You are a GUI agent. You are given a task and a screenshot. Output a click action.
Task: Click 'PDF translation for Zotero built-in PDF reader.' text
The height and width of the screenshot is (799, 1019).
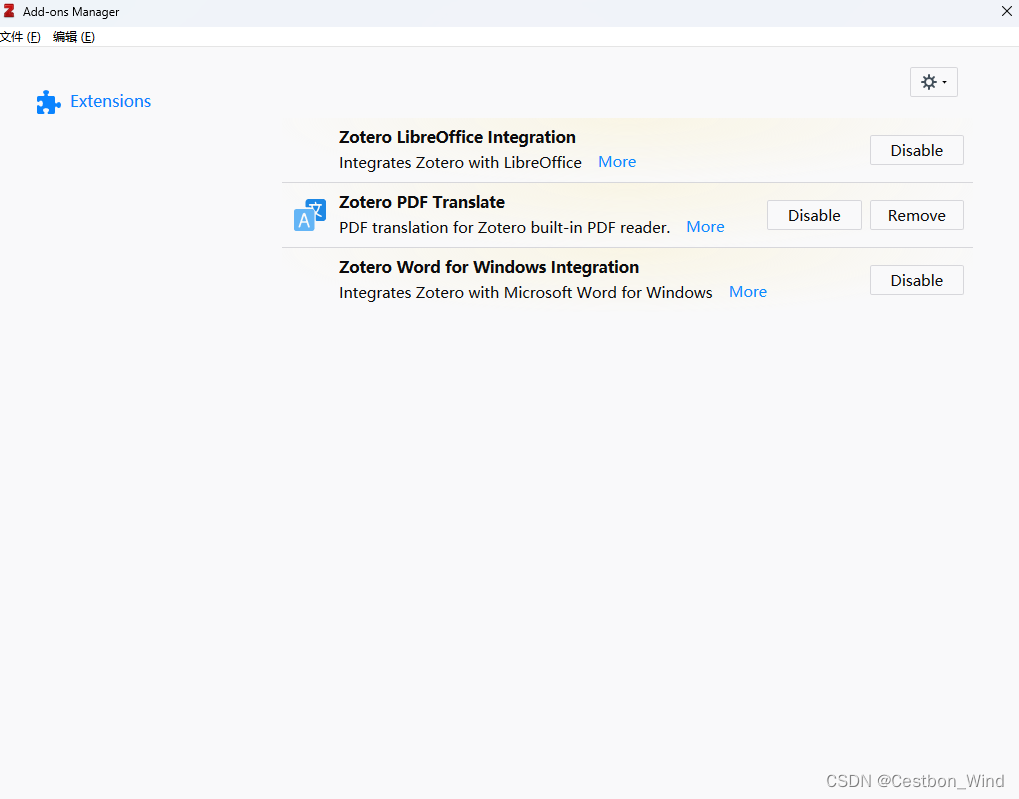[x=504, y=228]
